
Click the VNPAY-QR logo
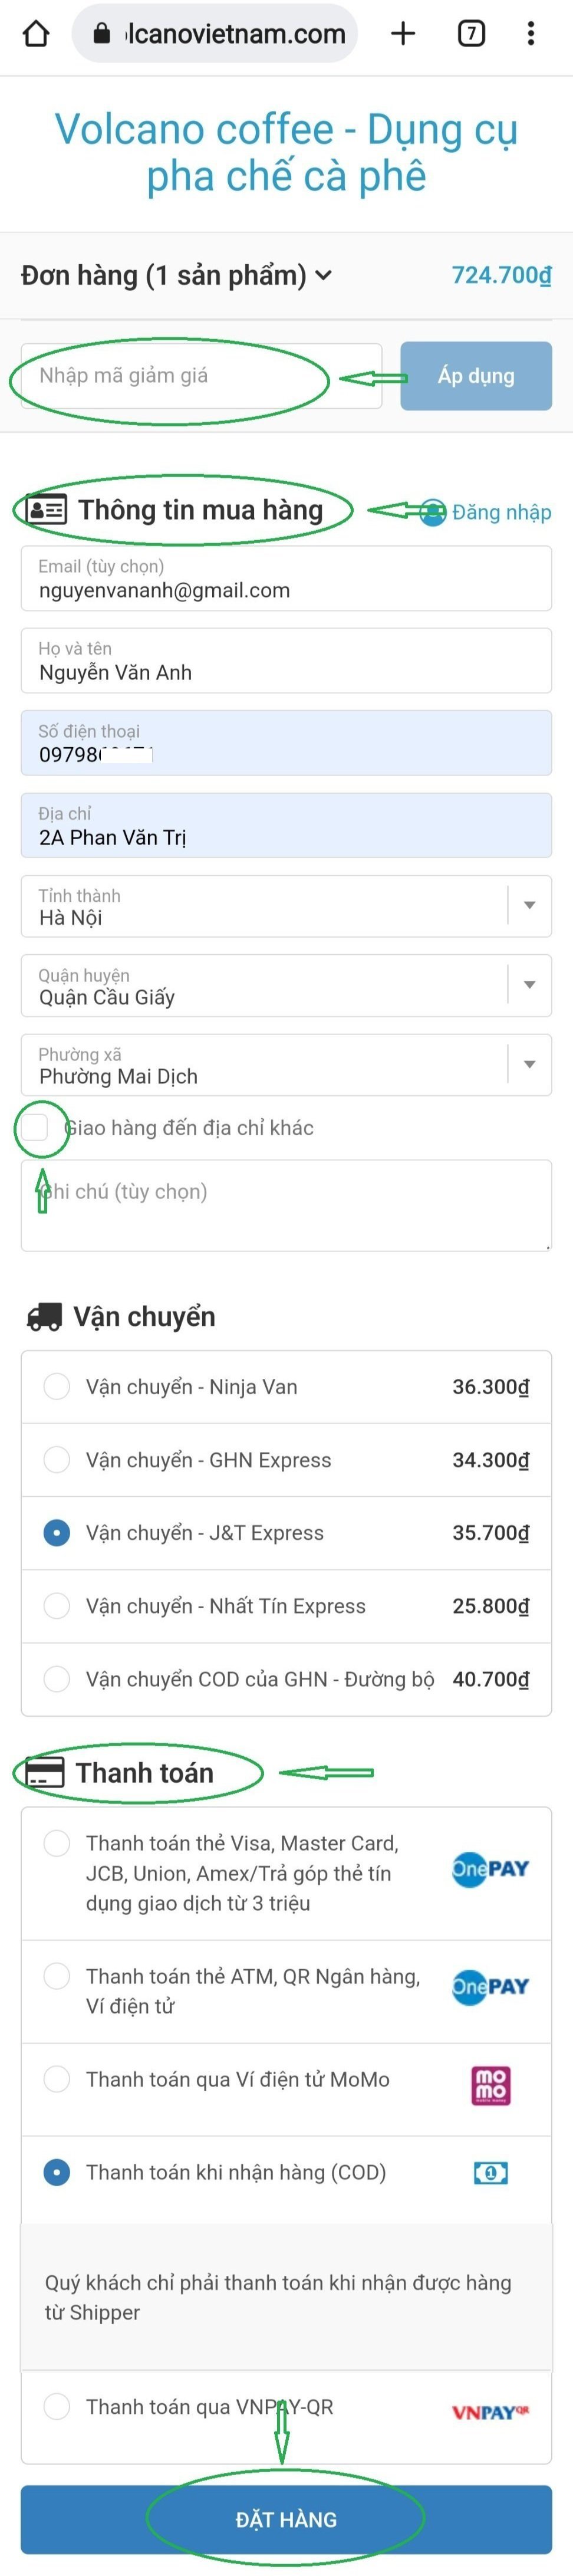490,2413
